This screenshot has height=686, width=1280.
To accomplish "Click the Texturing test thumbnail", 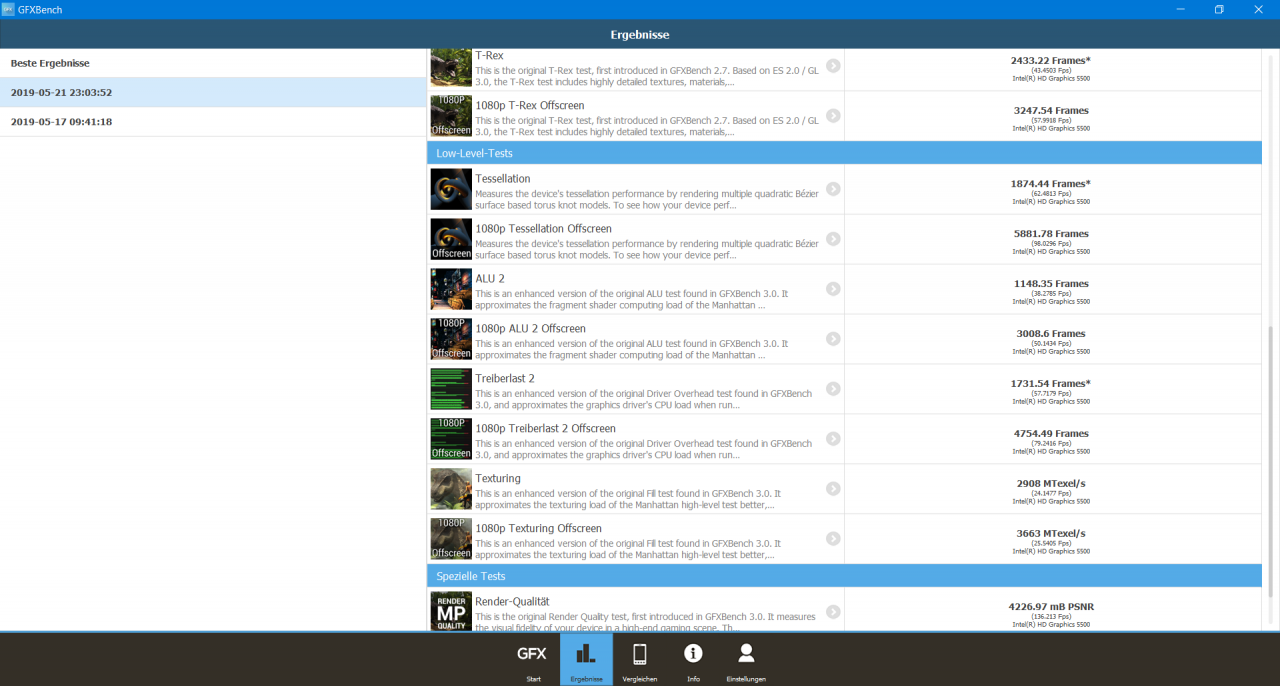I will click(451, 489).
